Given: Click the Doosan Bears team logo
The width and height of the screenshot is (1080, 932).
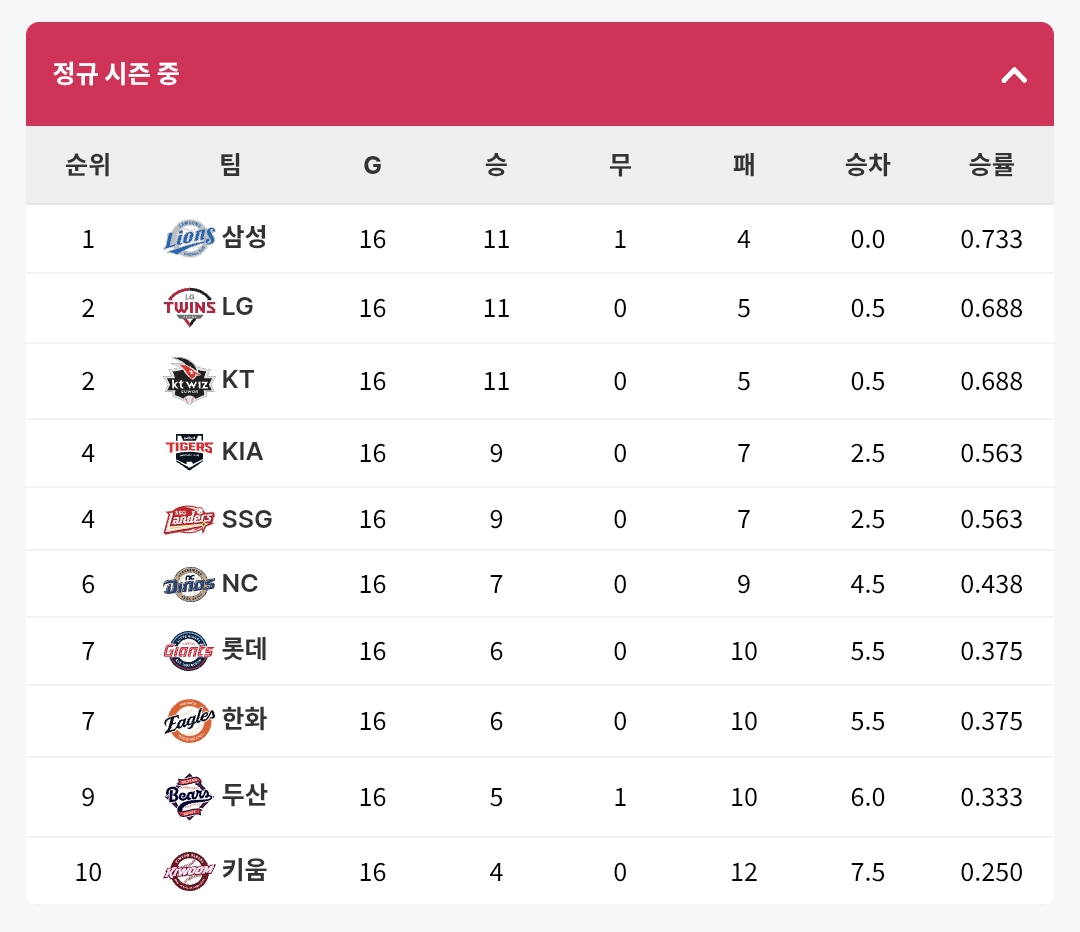Looking at the screenshot, I should (x=189, y=797).
